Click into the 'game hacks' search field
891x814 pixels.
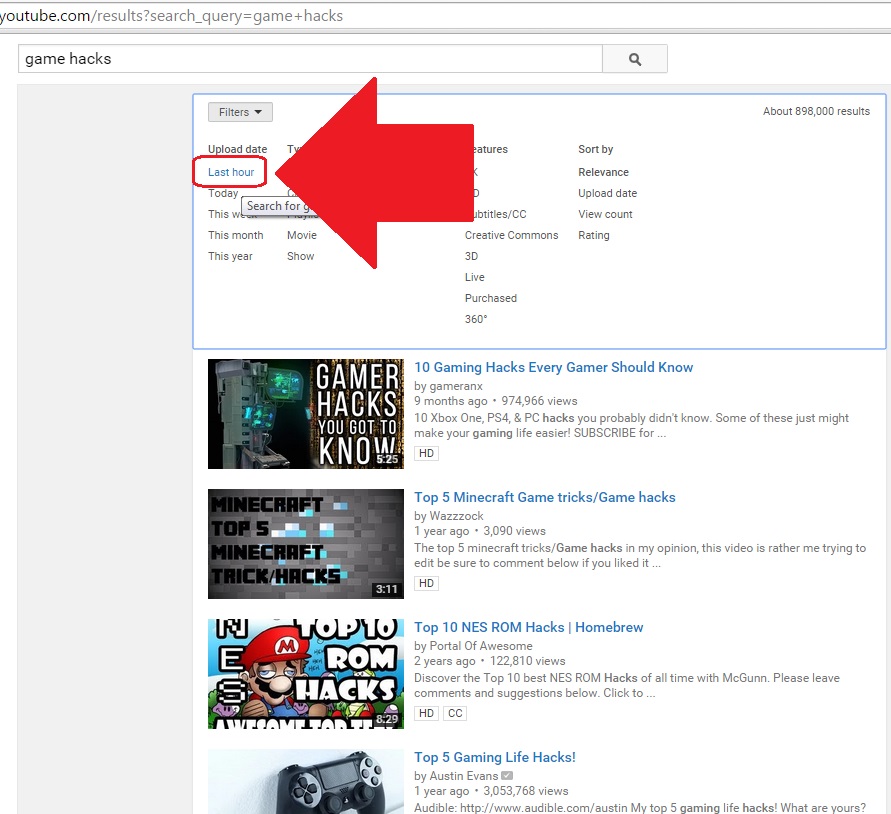click(310, 59)
